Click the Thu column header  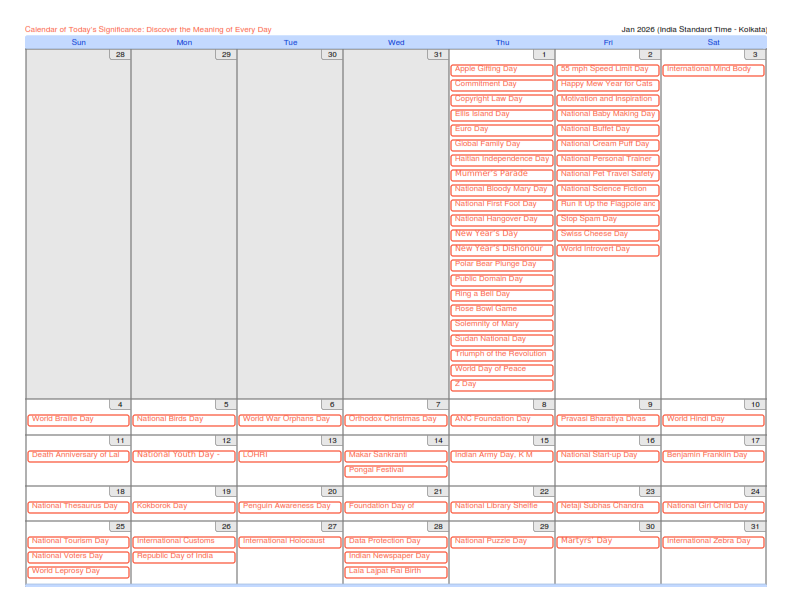[502, 42]
